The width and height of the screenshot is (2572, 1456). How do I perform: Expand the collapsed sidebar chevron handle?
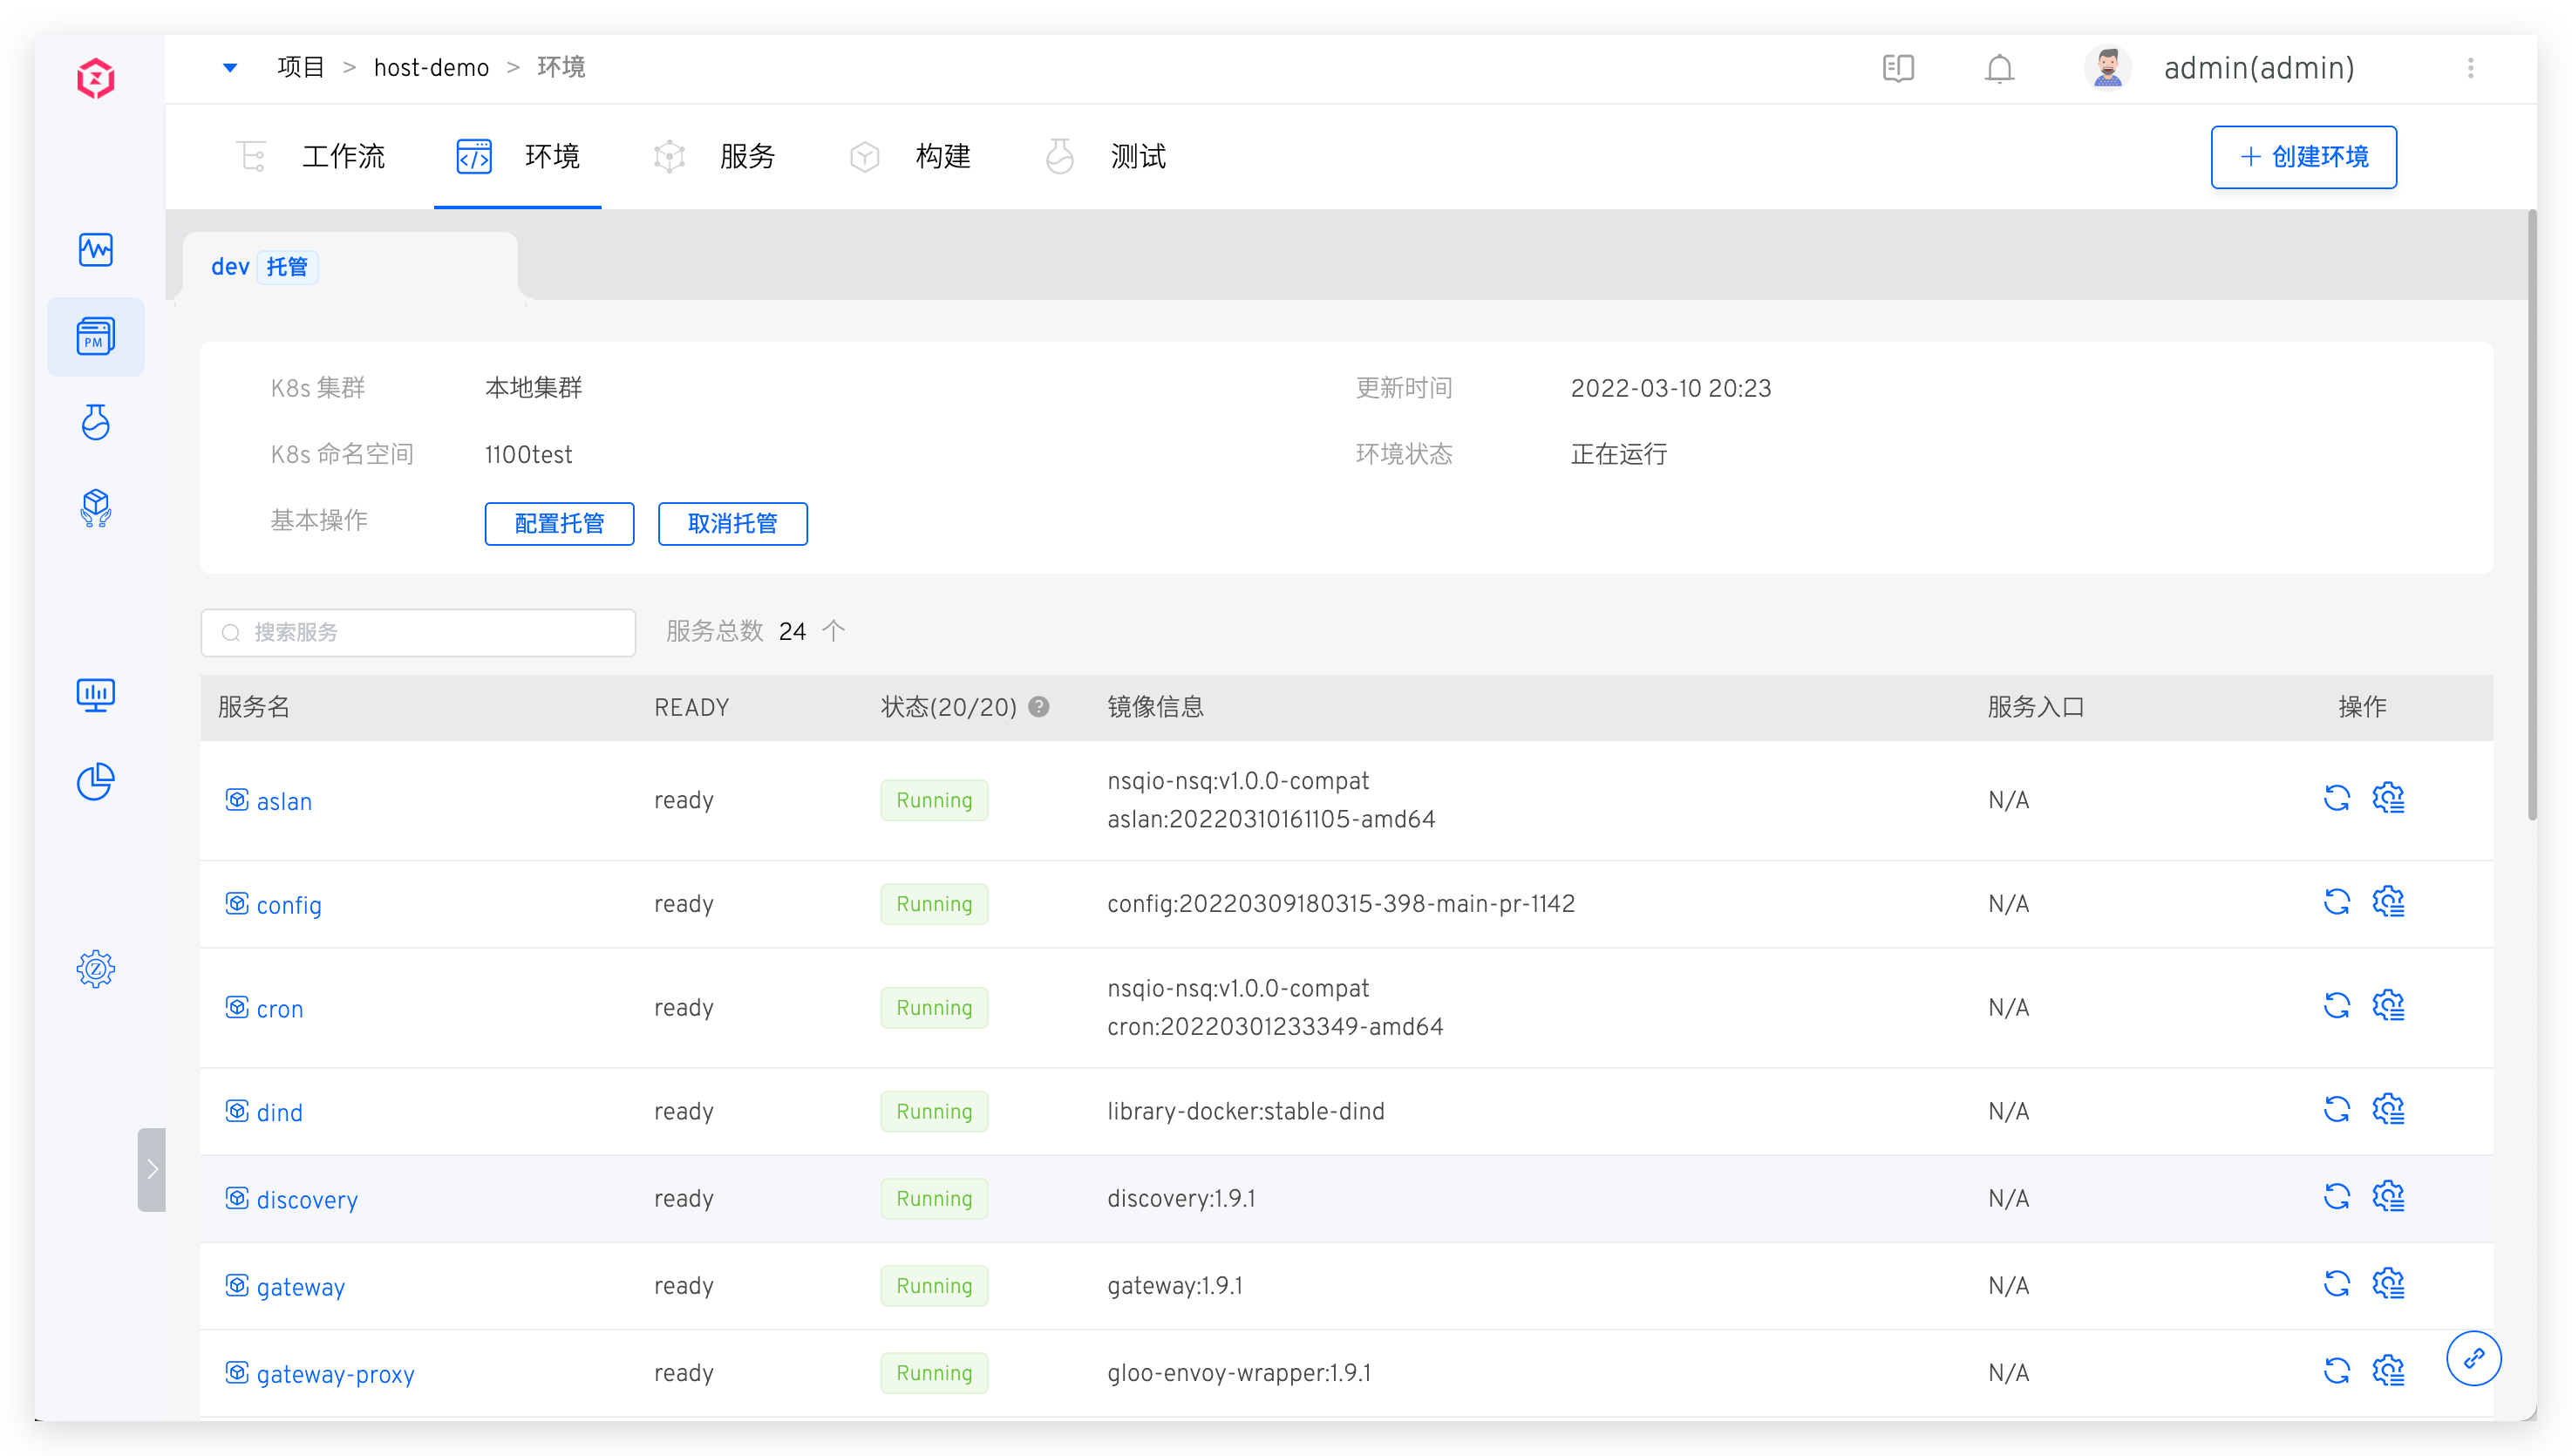click(x=152, y=1169)
